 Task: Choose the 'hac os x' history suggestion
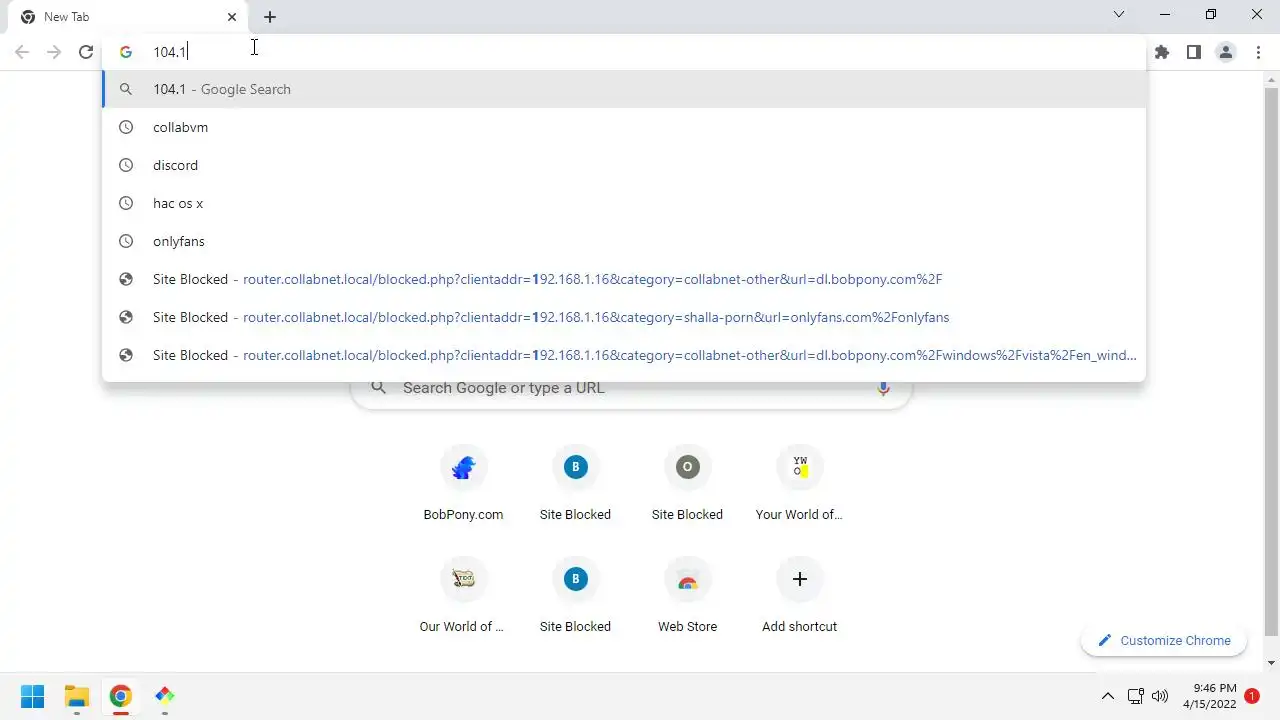(x=624, y=203)
